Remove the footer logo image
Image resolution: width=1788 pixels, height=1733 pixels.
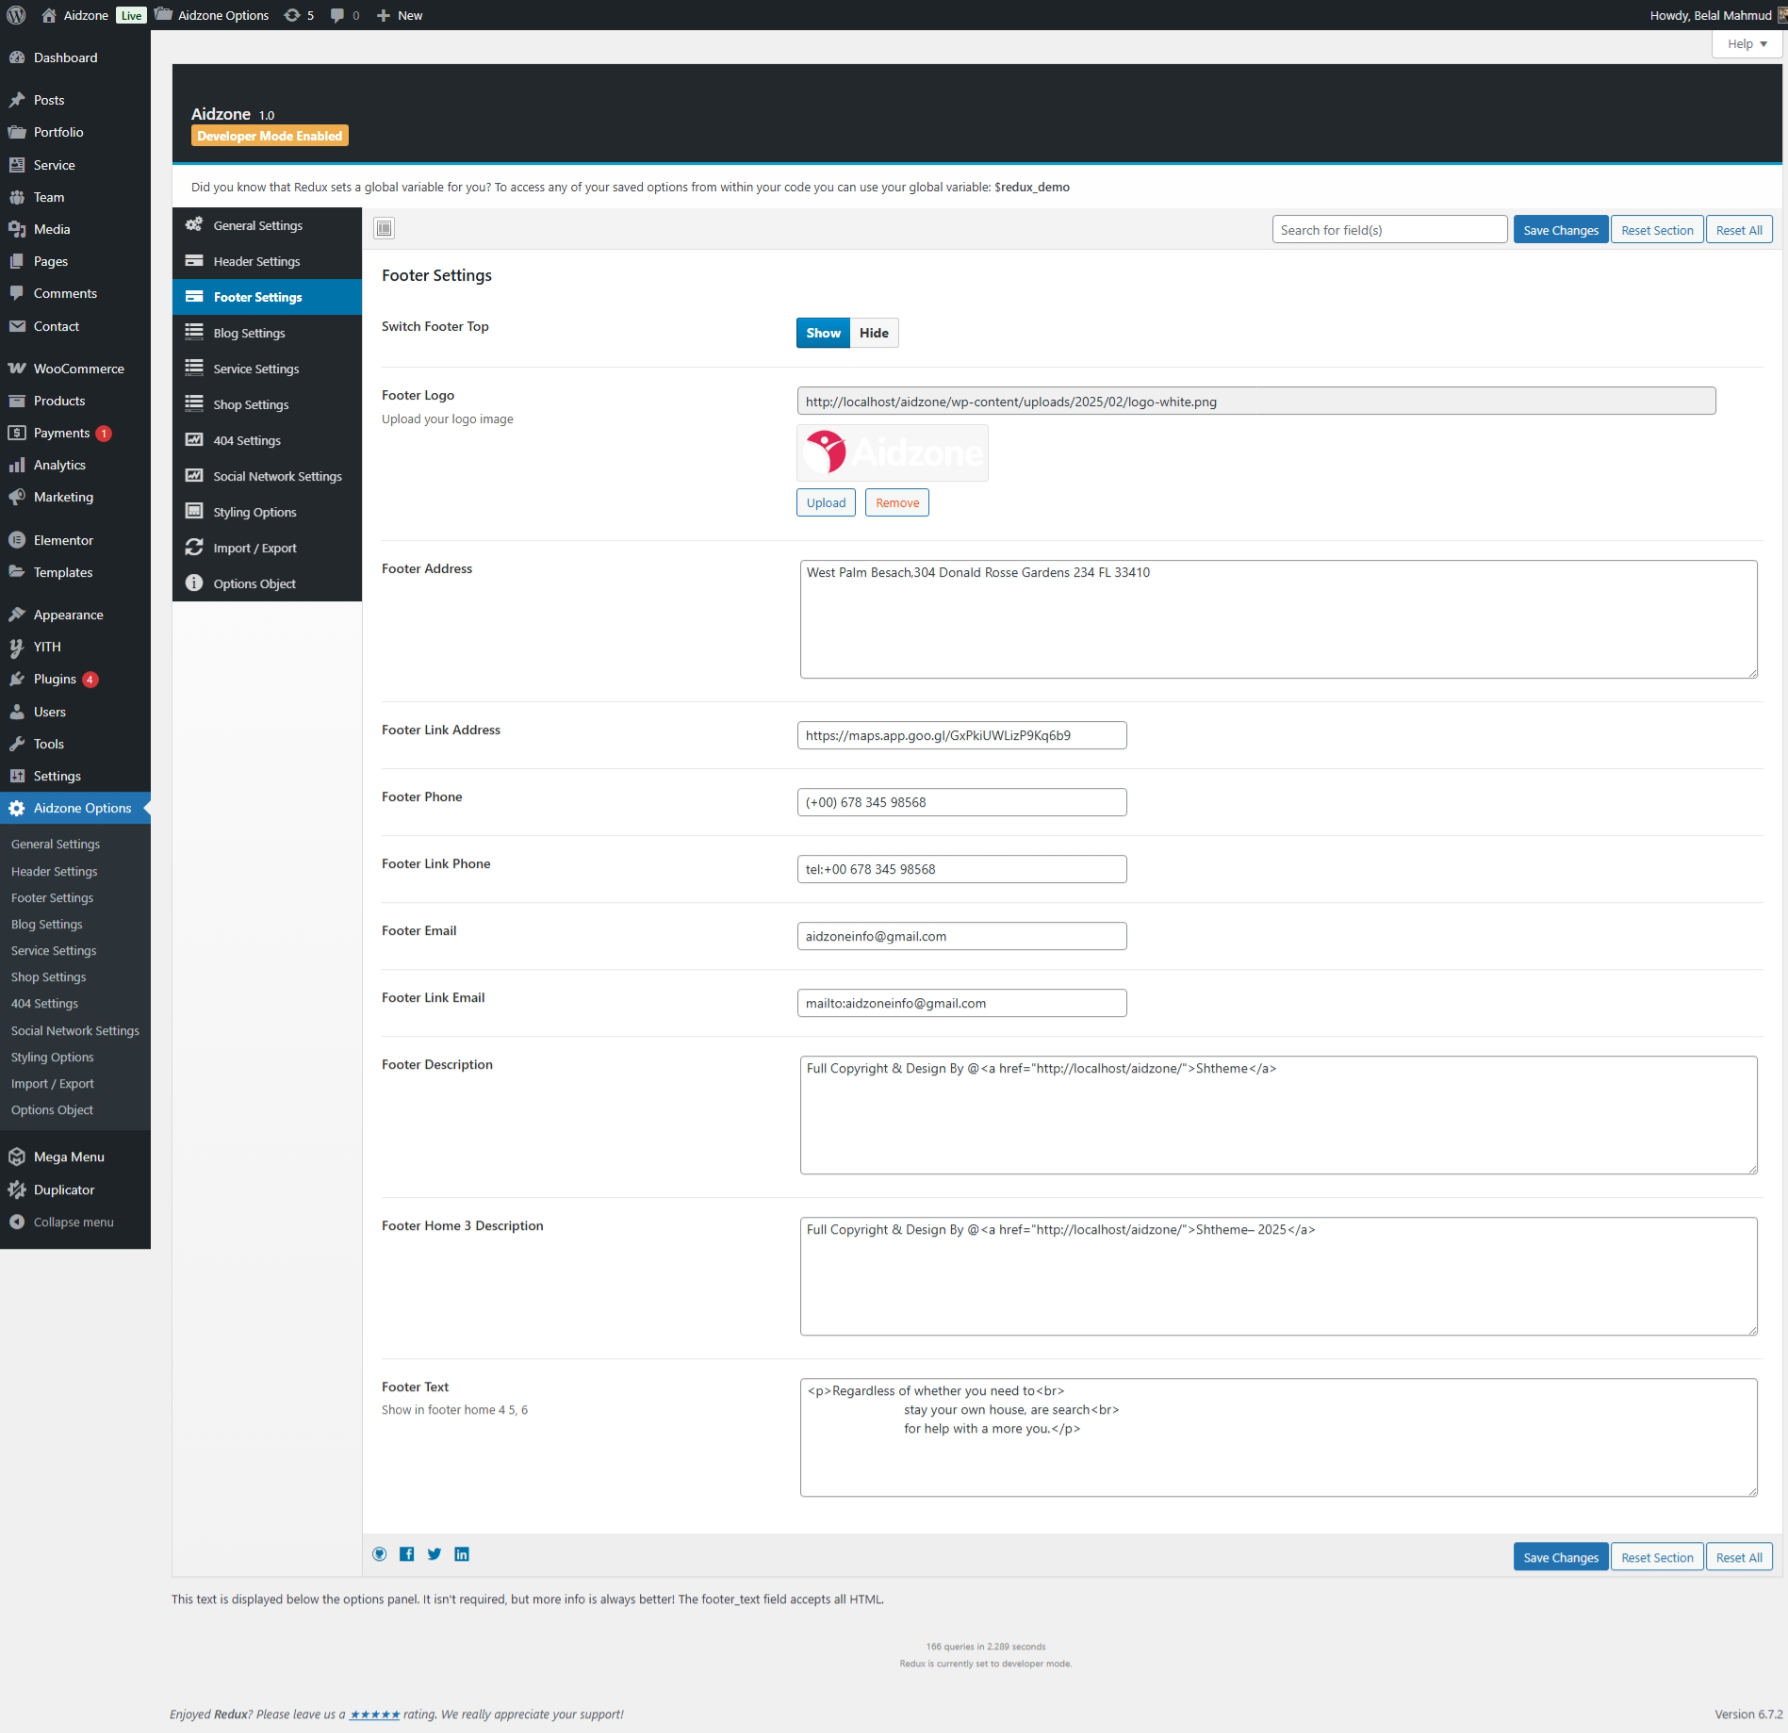896,503
